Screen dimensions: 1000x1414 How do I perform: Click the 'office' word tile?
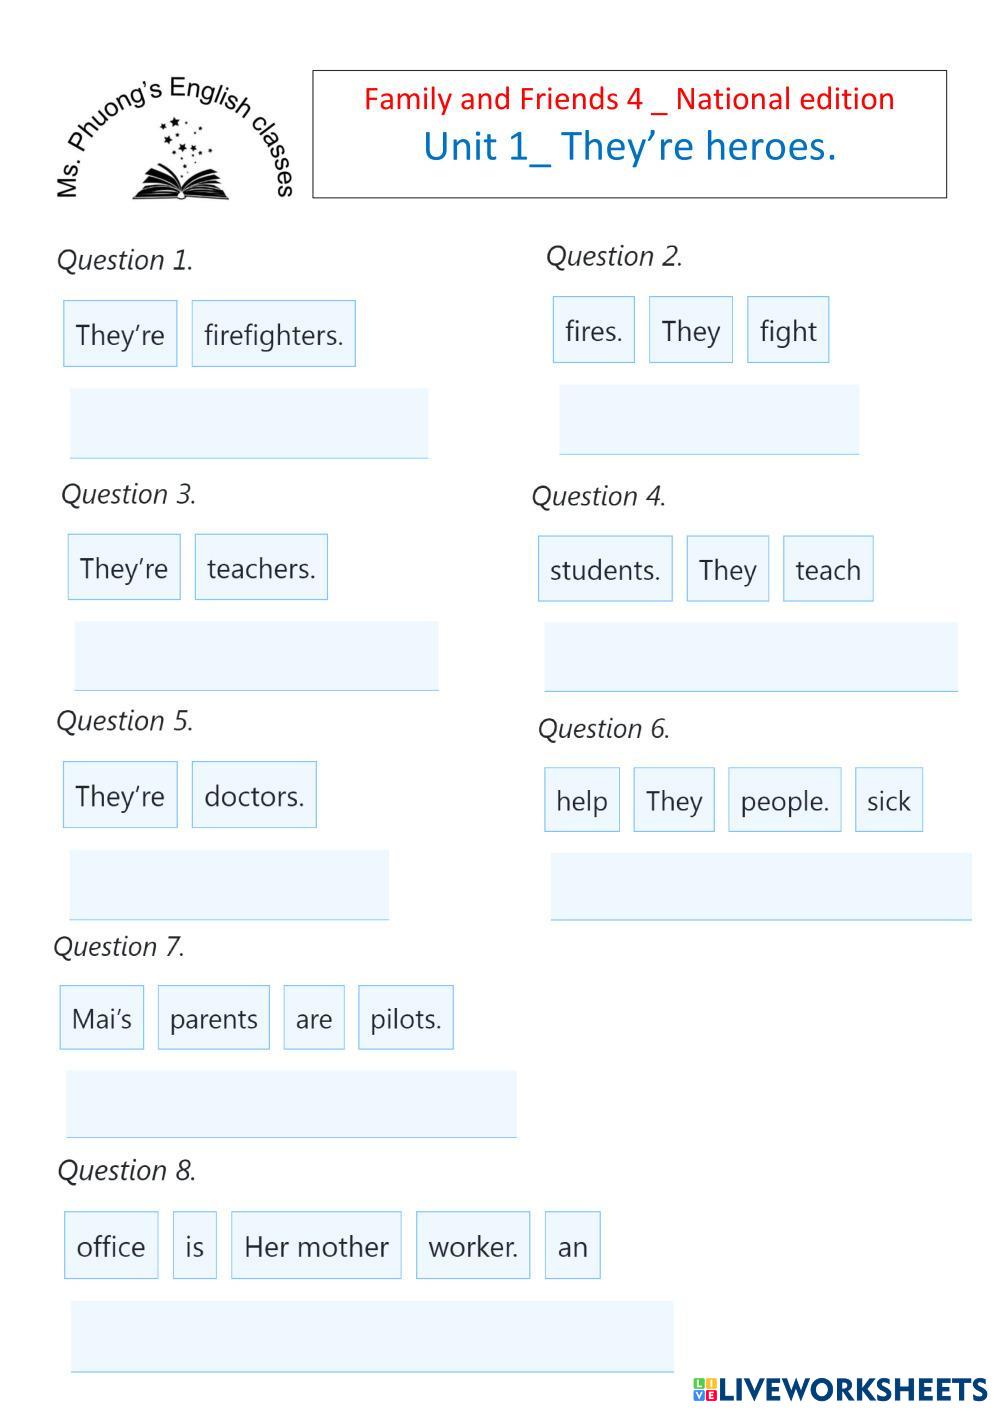(111, 1246)
